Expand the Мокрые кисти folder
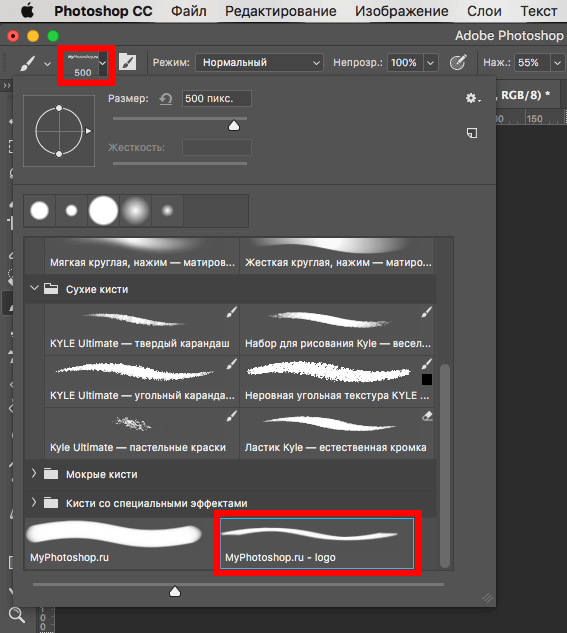Image resolution: width=567 pixels, height=633 pixels. [34, 474]
